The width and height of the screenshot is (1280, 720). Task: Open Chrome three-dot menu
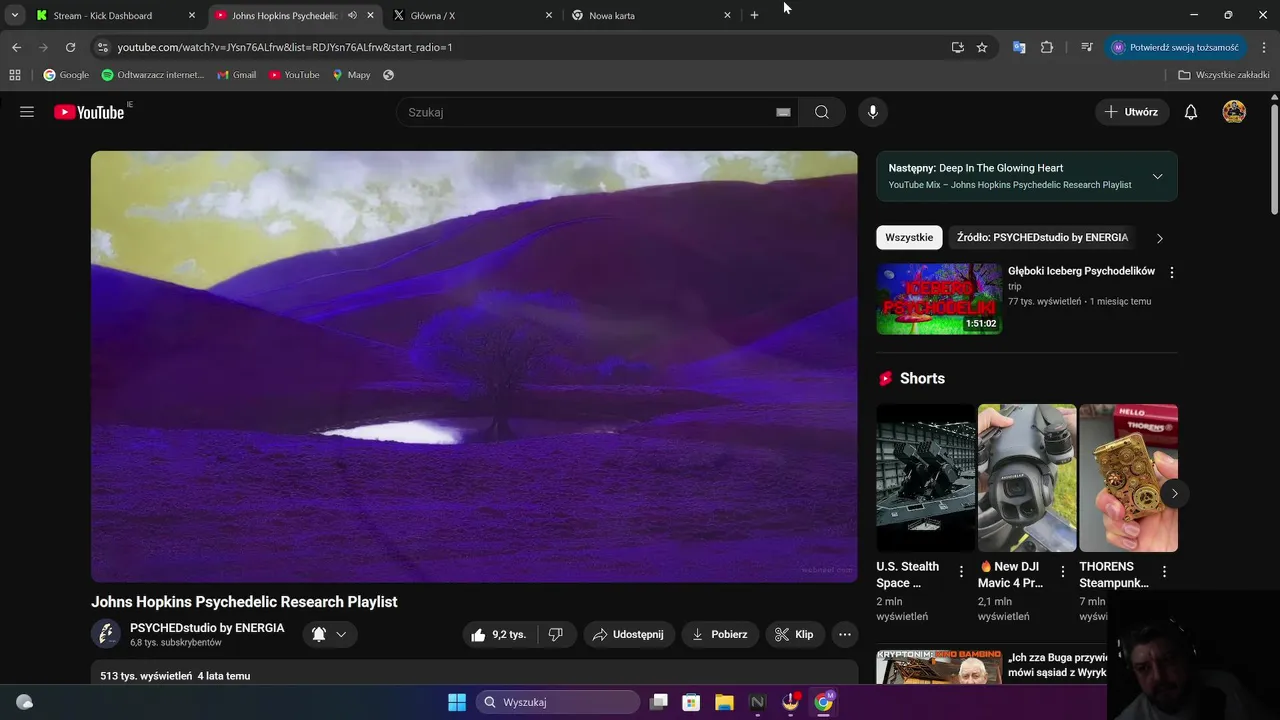tap(1264, 47)
